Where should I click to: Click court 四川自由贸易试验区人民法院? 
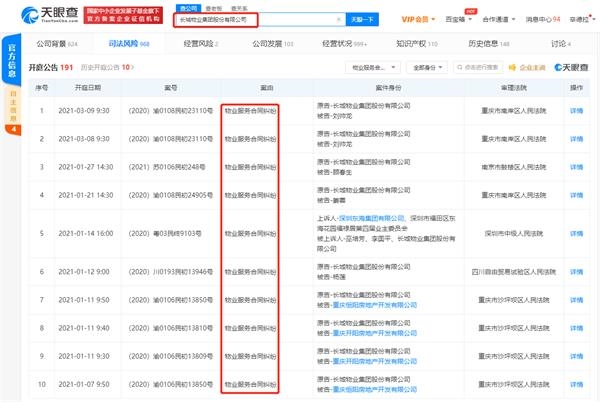pyautogui.click(x=514, y=272)
